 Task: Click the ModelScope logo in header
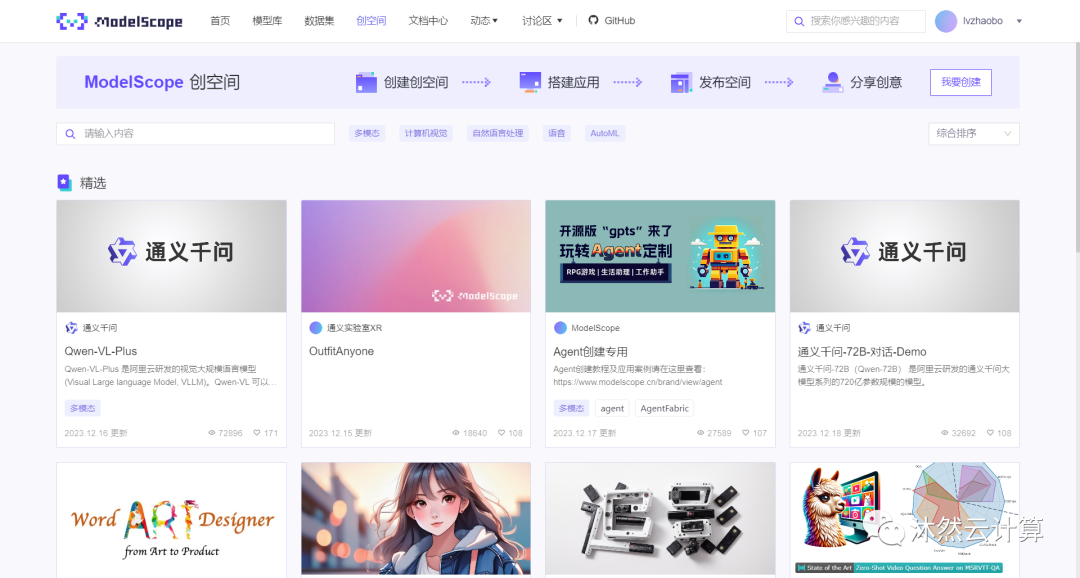[119, 21]
